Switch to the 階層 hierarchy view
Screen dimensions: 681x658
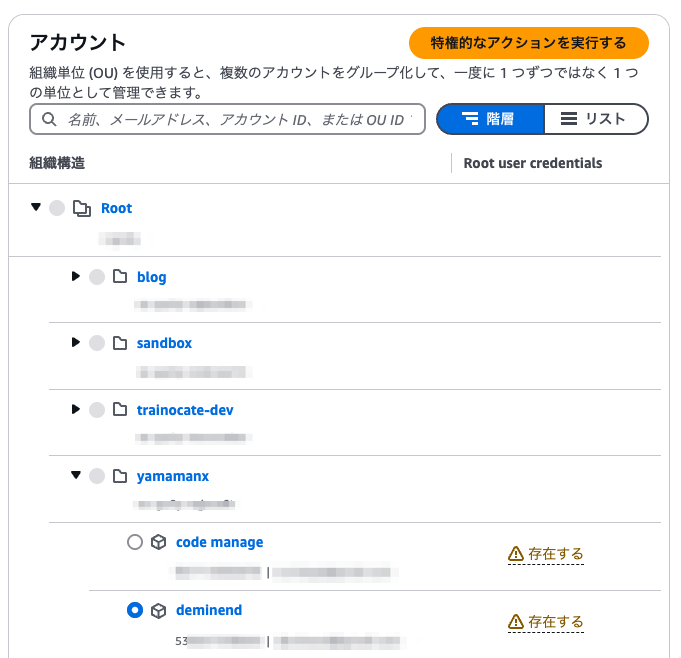click(x=490, y=119)
